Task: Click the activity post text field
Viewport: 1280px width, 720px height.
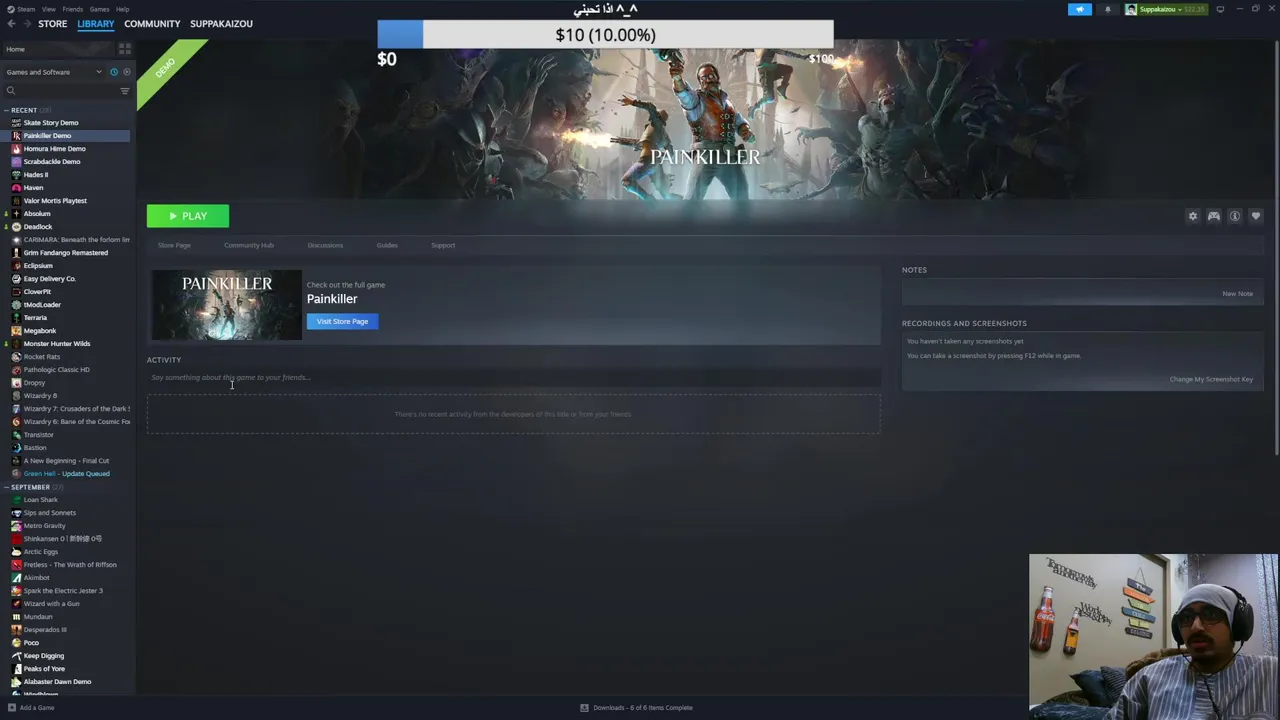Action: [x=514, y=378]
